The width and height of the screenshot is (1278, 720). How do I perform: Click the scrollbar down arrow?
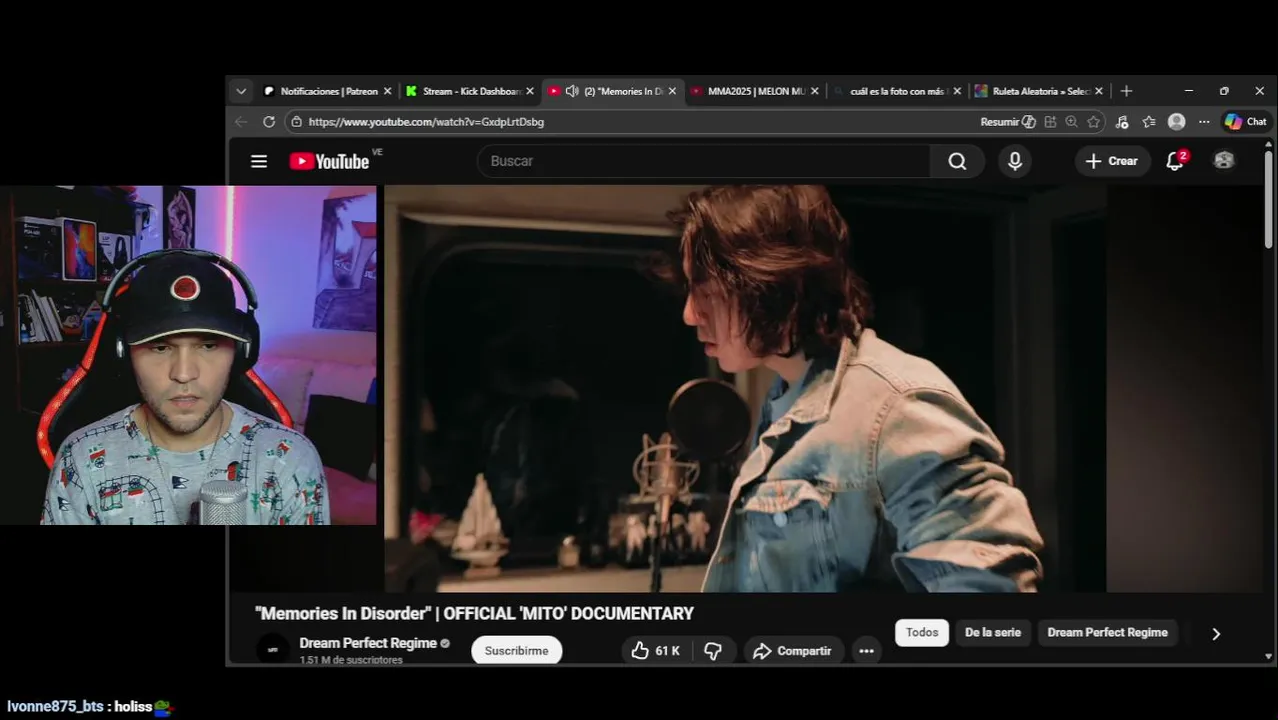click(x=1269, y=657)
